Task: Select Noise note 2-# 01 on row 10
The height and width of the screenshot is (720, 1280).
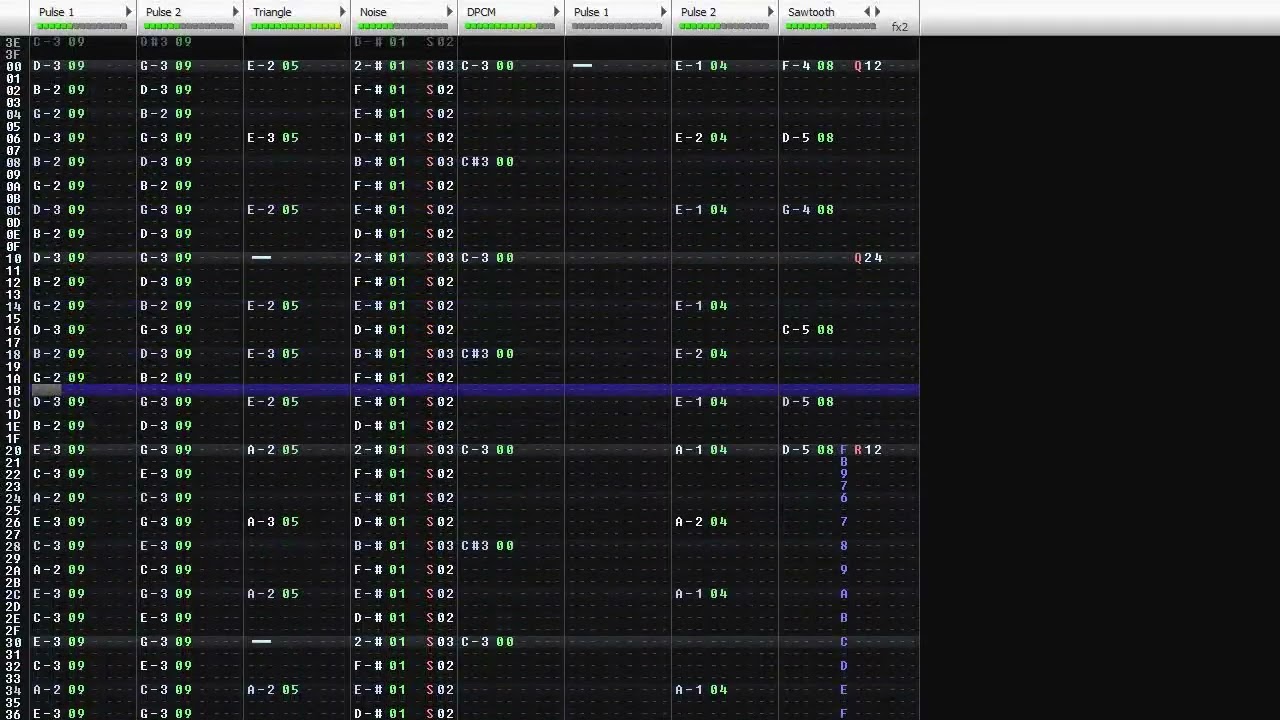Action: coord(380,258)
